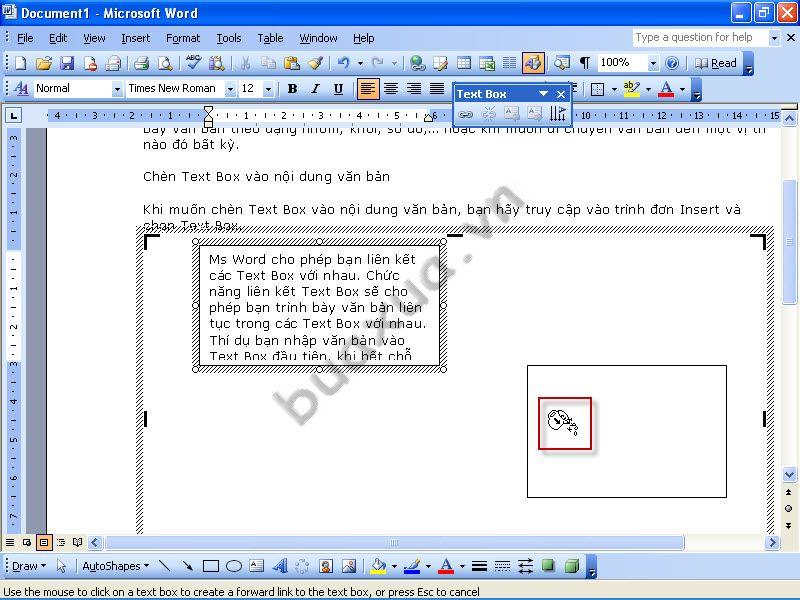The width and height of the screenshot is (800, 600).
Task: Undo the last action
Action: click(x=344, y=63)
